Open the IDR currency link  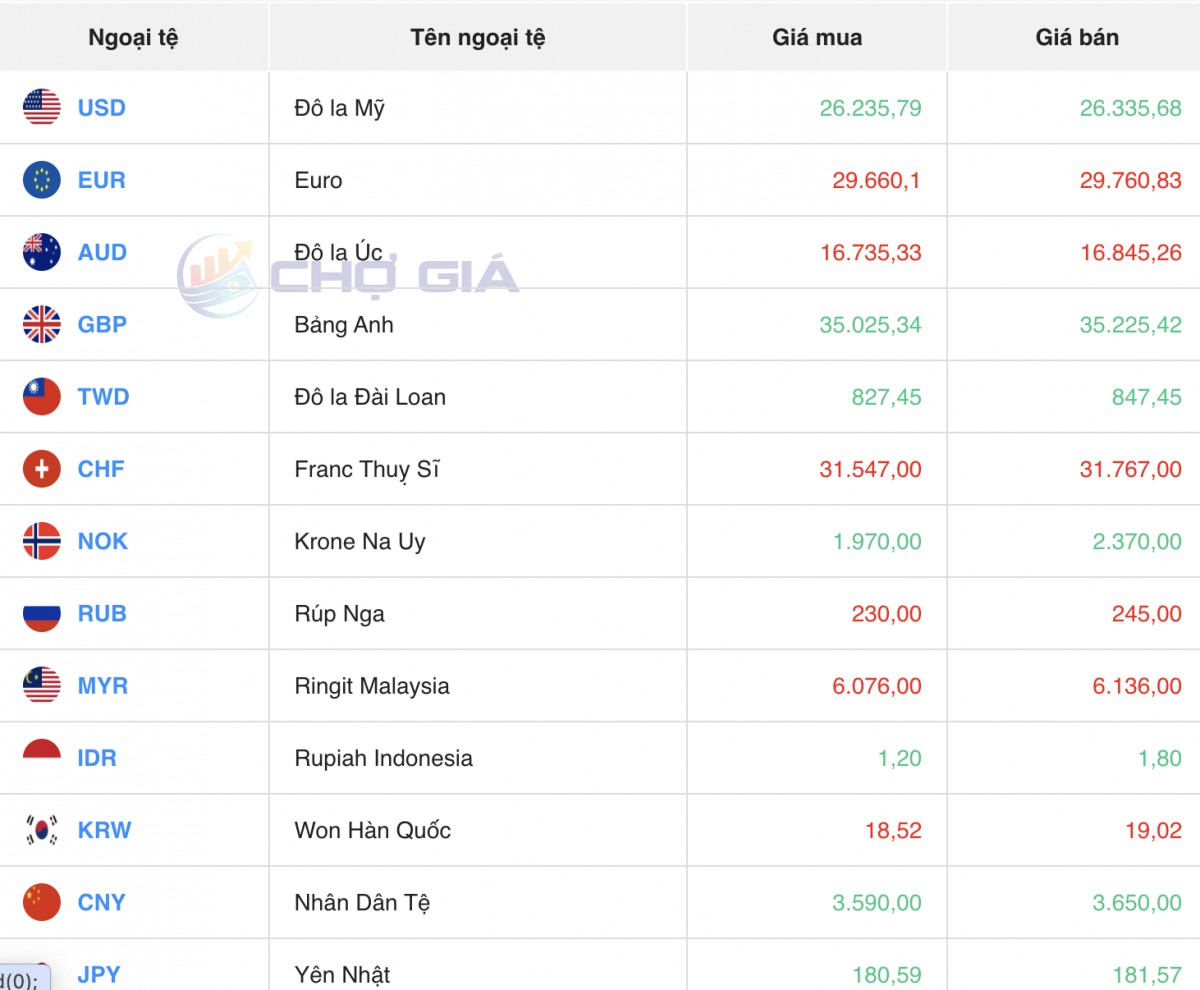(x=97, y=758)
